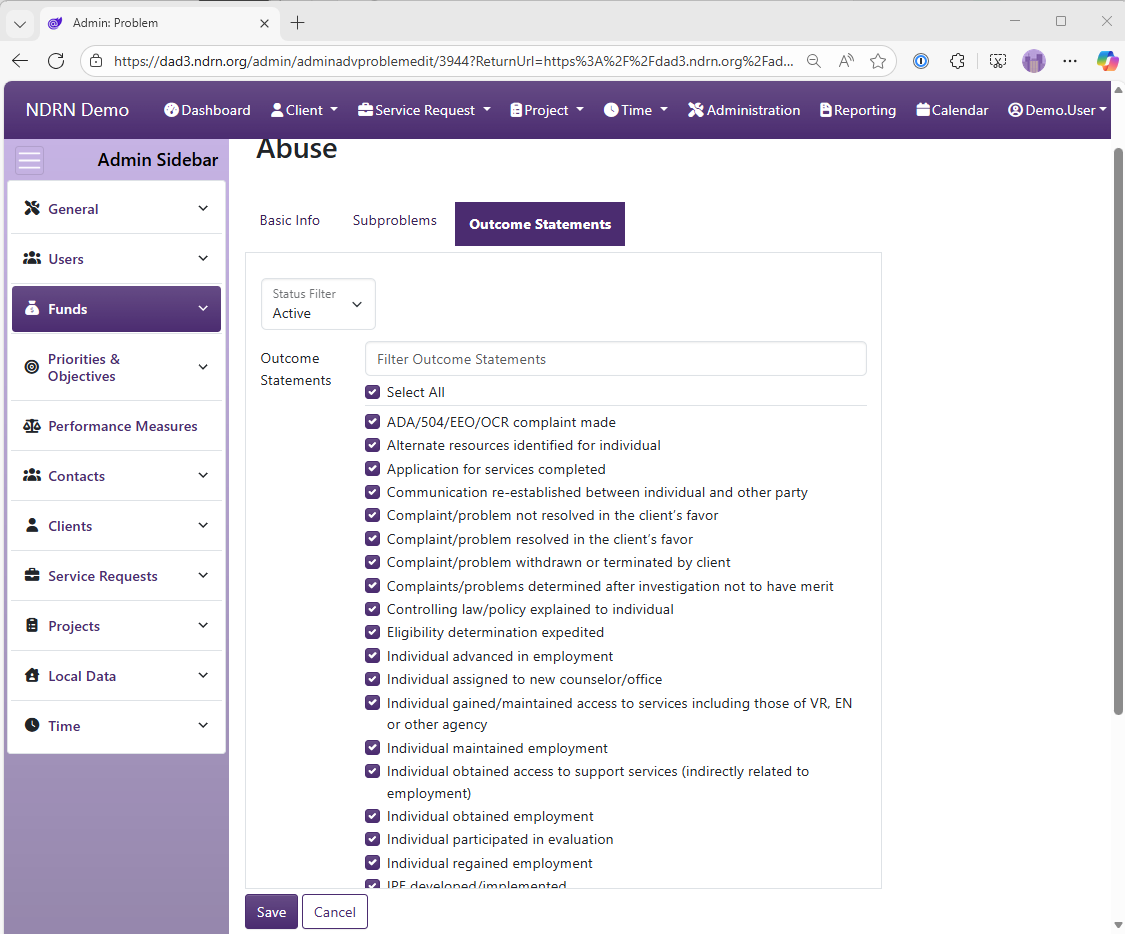
Task: Click the Projects clipboard icon in sidebar
Action: [x=32, y=625]
